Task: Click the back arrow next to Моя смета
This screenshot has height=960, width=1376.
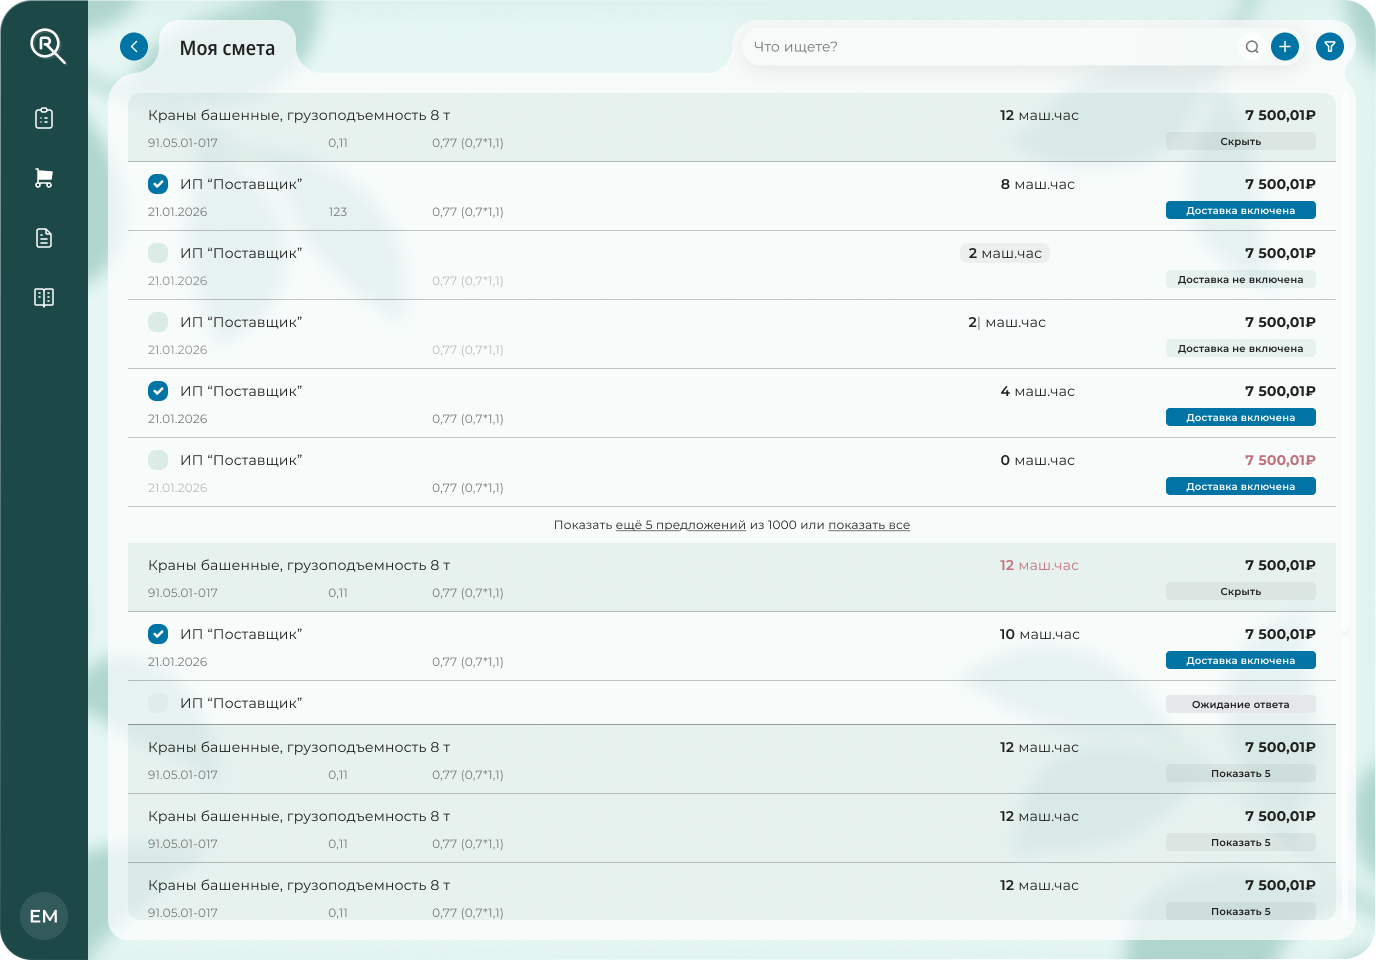Action: 134,47
